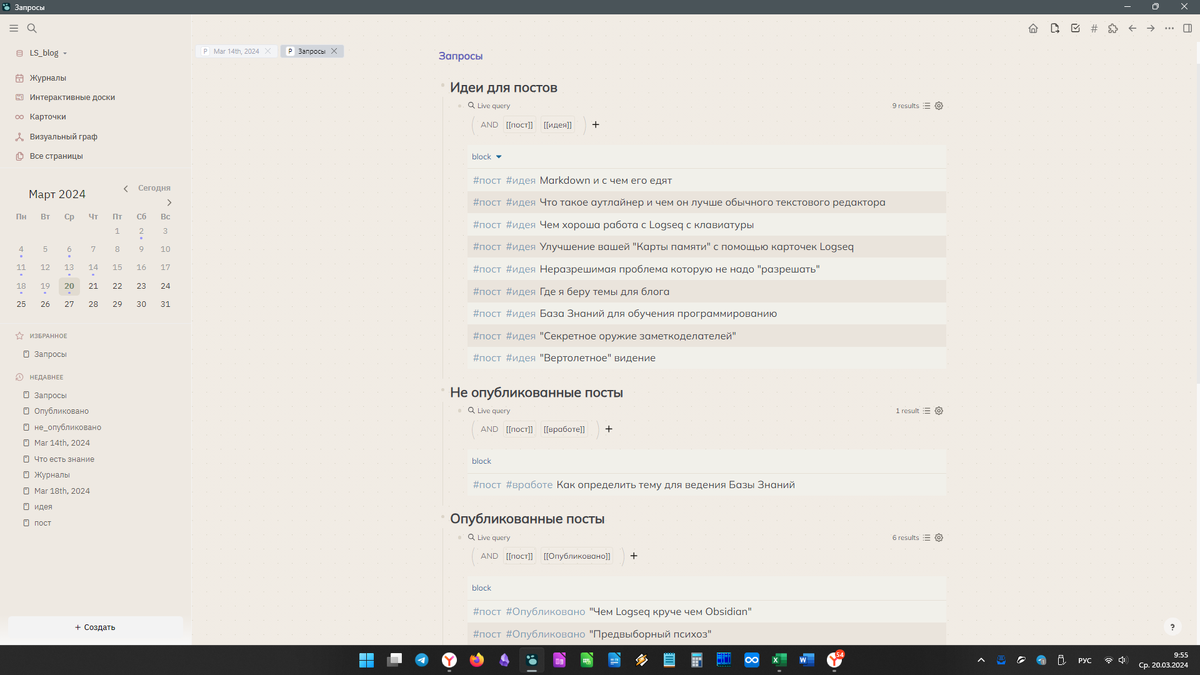
Task: Click the [[идея]] query filter tag
Action: [x=558, y=125]
